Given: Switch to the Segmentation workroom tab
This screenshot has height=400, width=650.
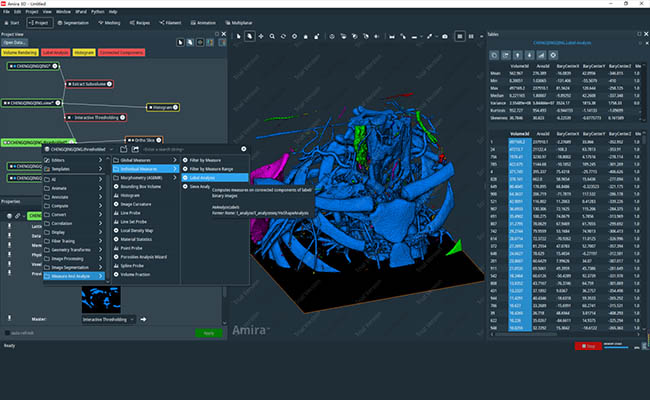Looking at the screenshot, I should 73,23.
